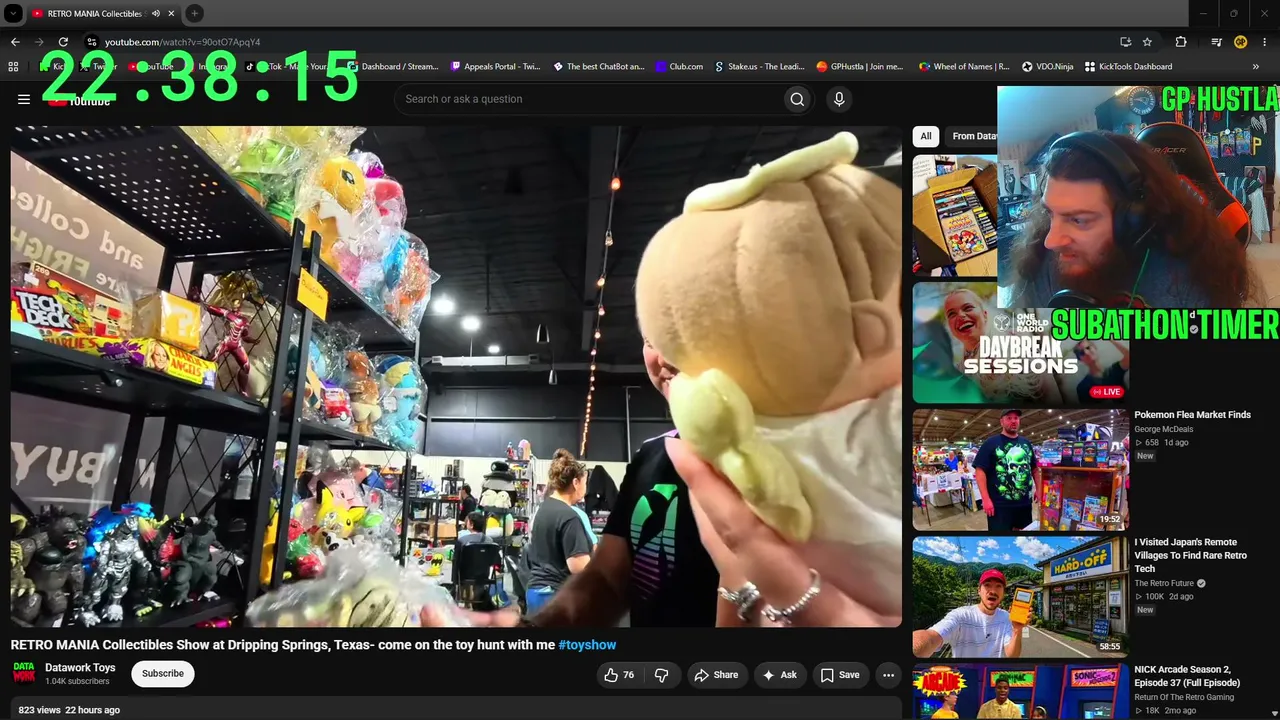The width and height of the screenshot is (1280, 720).
Task: Share the video
Action: (716, 675)
